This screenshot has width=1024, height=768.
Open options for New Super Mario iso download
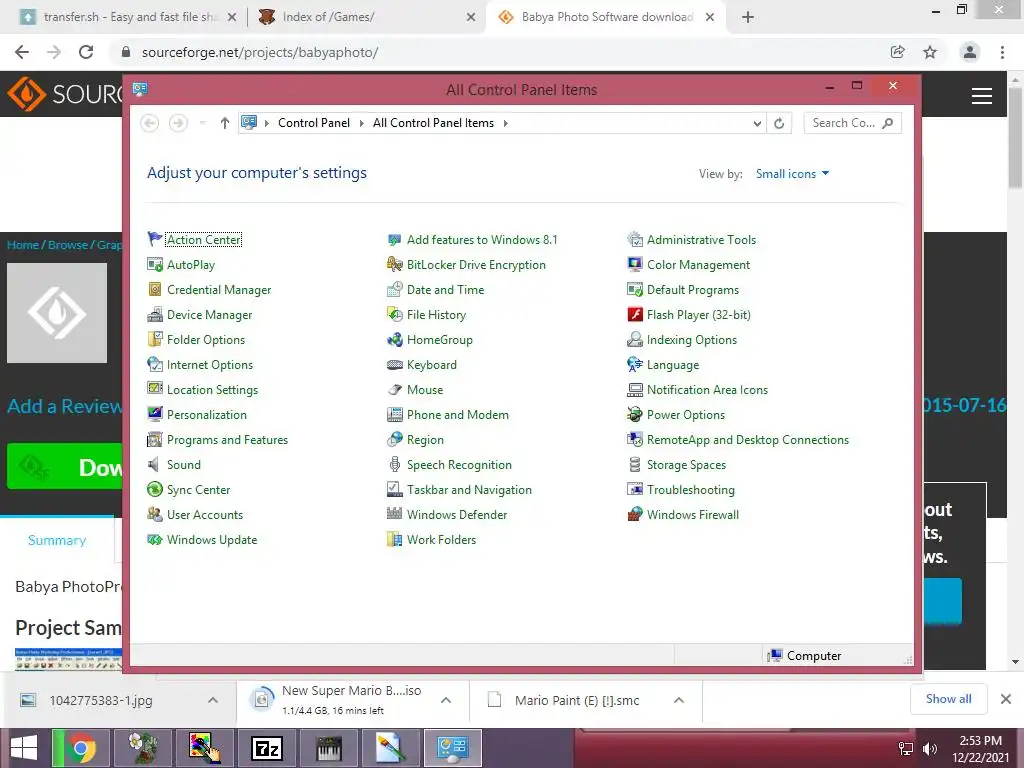pos(446,700)
